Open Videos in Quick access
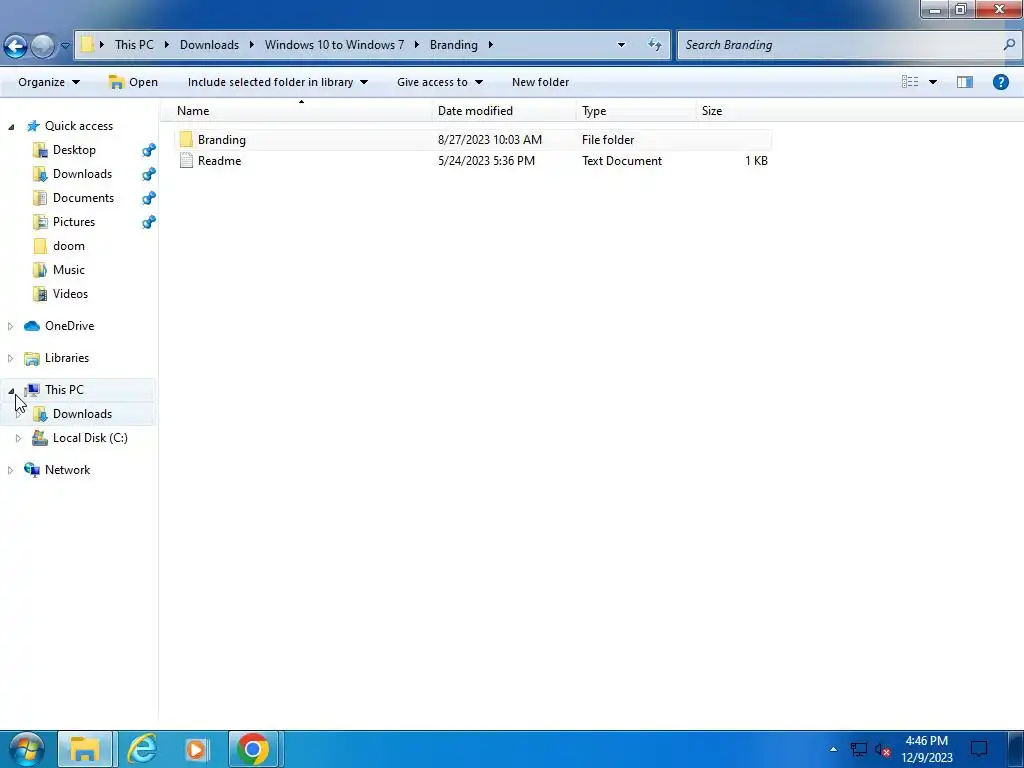The height and width of the screenshot is (768, 1024). [70, 294]
